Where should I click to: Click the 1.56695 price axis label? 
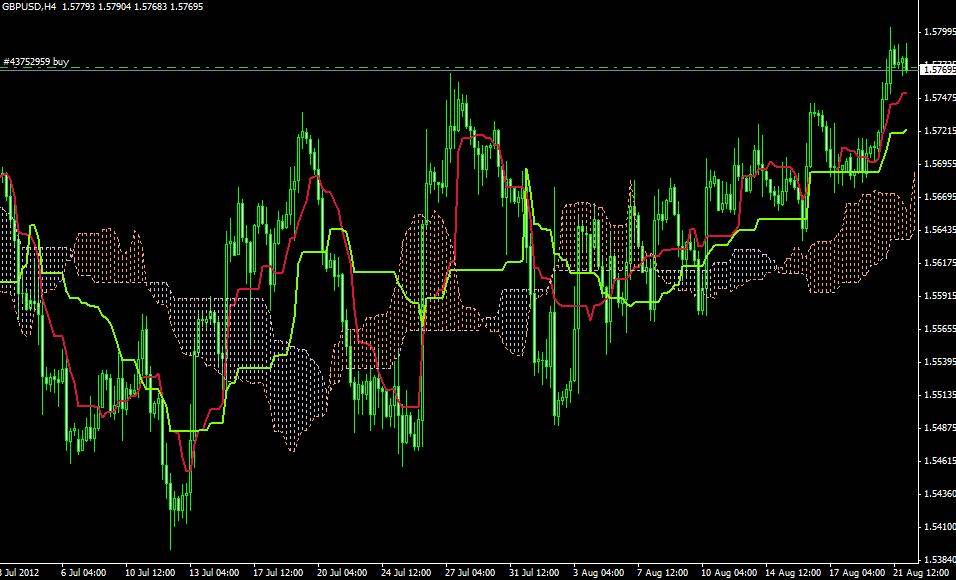pos(940,197)
